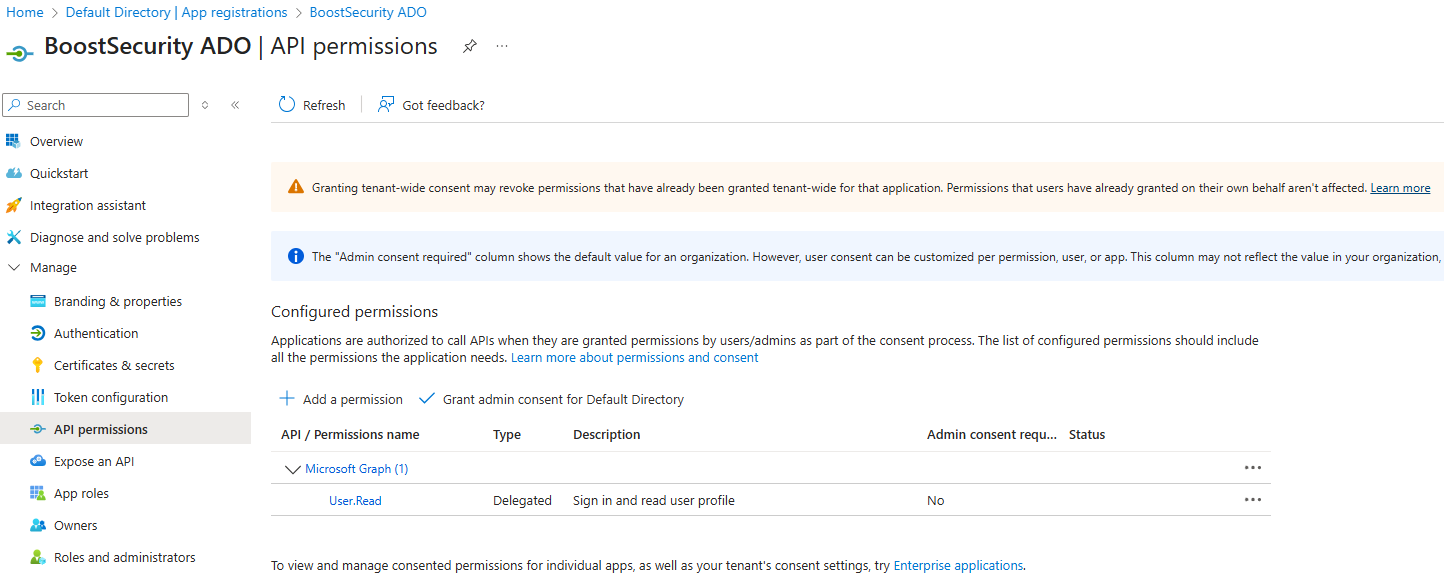Viewport: 1444px width, 578px height.
Task: Click the sidebar Search field
Action: pyautogui.click(x=100, y=105)
